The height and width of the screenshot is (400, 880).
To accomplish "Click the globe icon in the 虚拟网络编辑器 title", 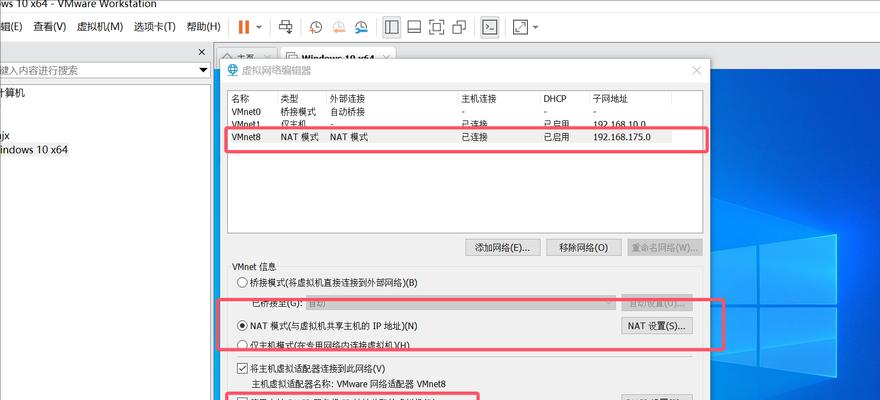I will point(232,70).
